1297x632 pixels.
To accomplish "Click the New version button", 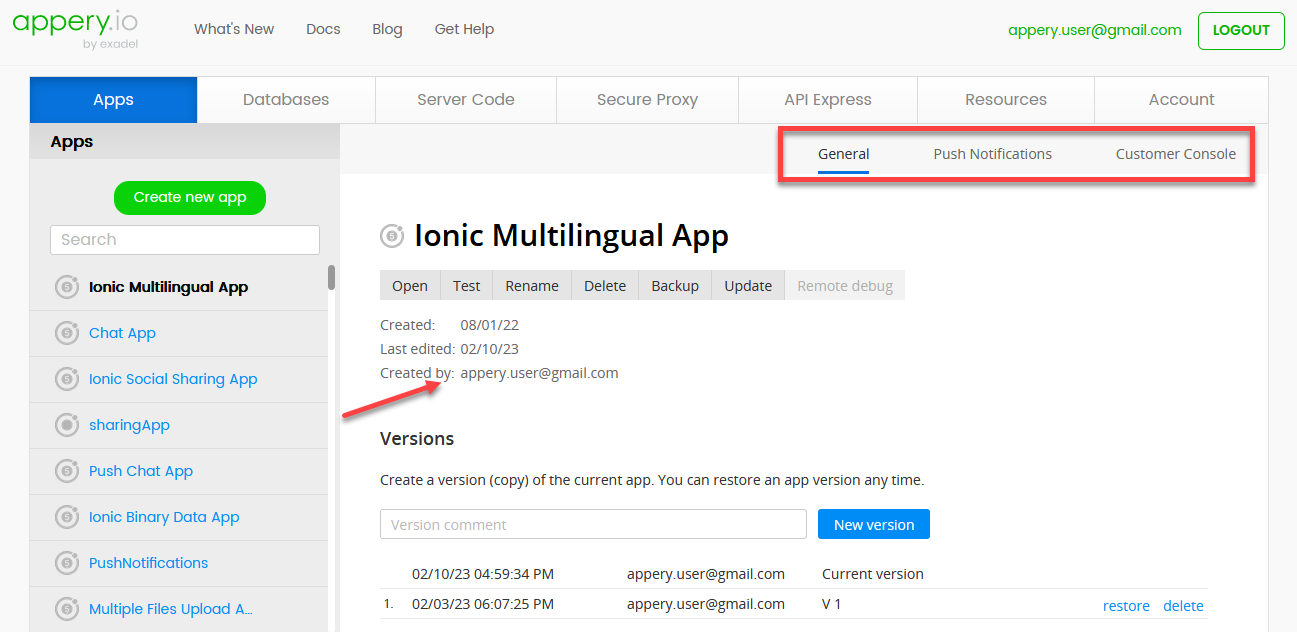I will click(x=874, y=524).
